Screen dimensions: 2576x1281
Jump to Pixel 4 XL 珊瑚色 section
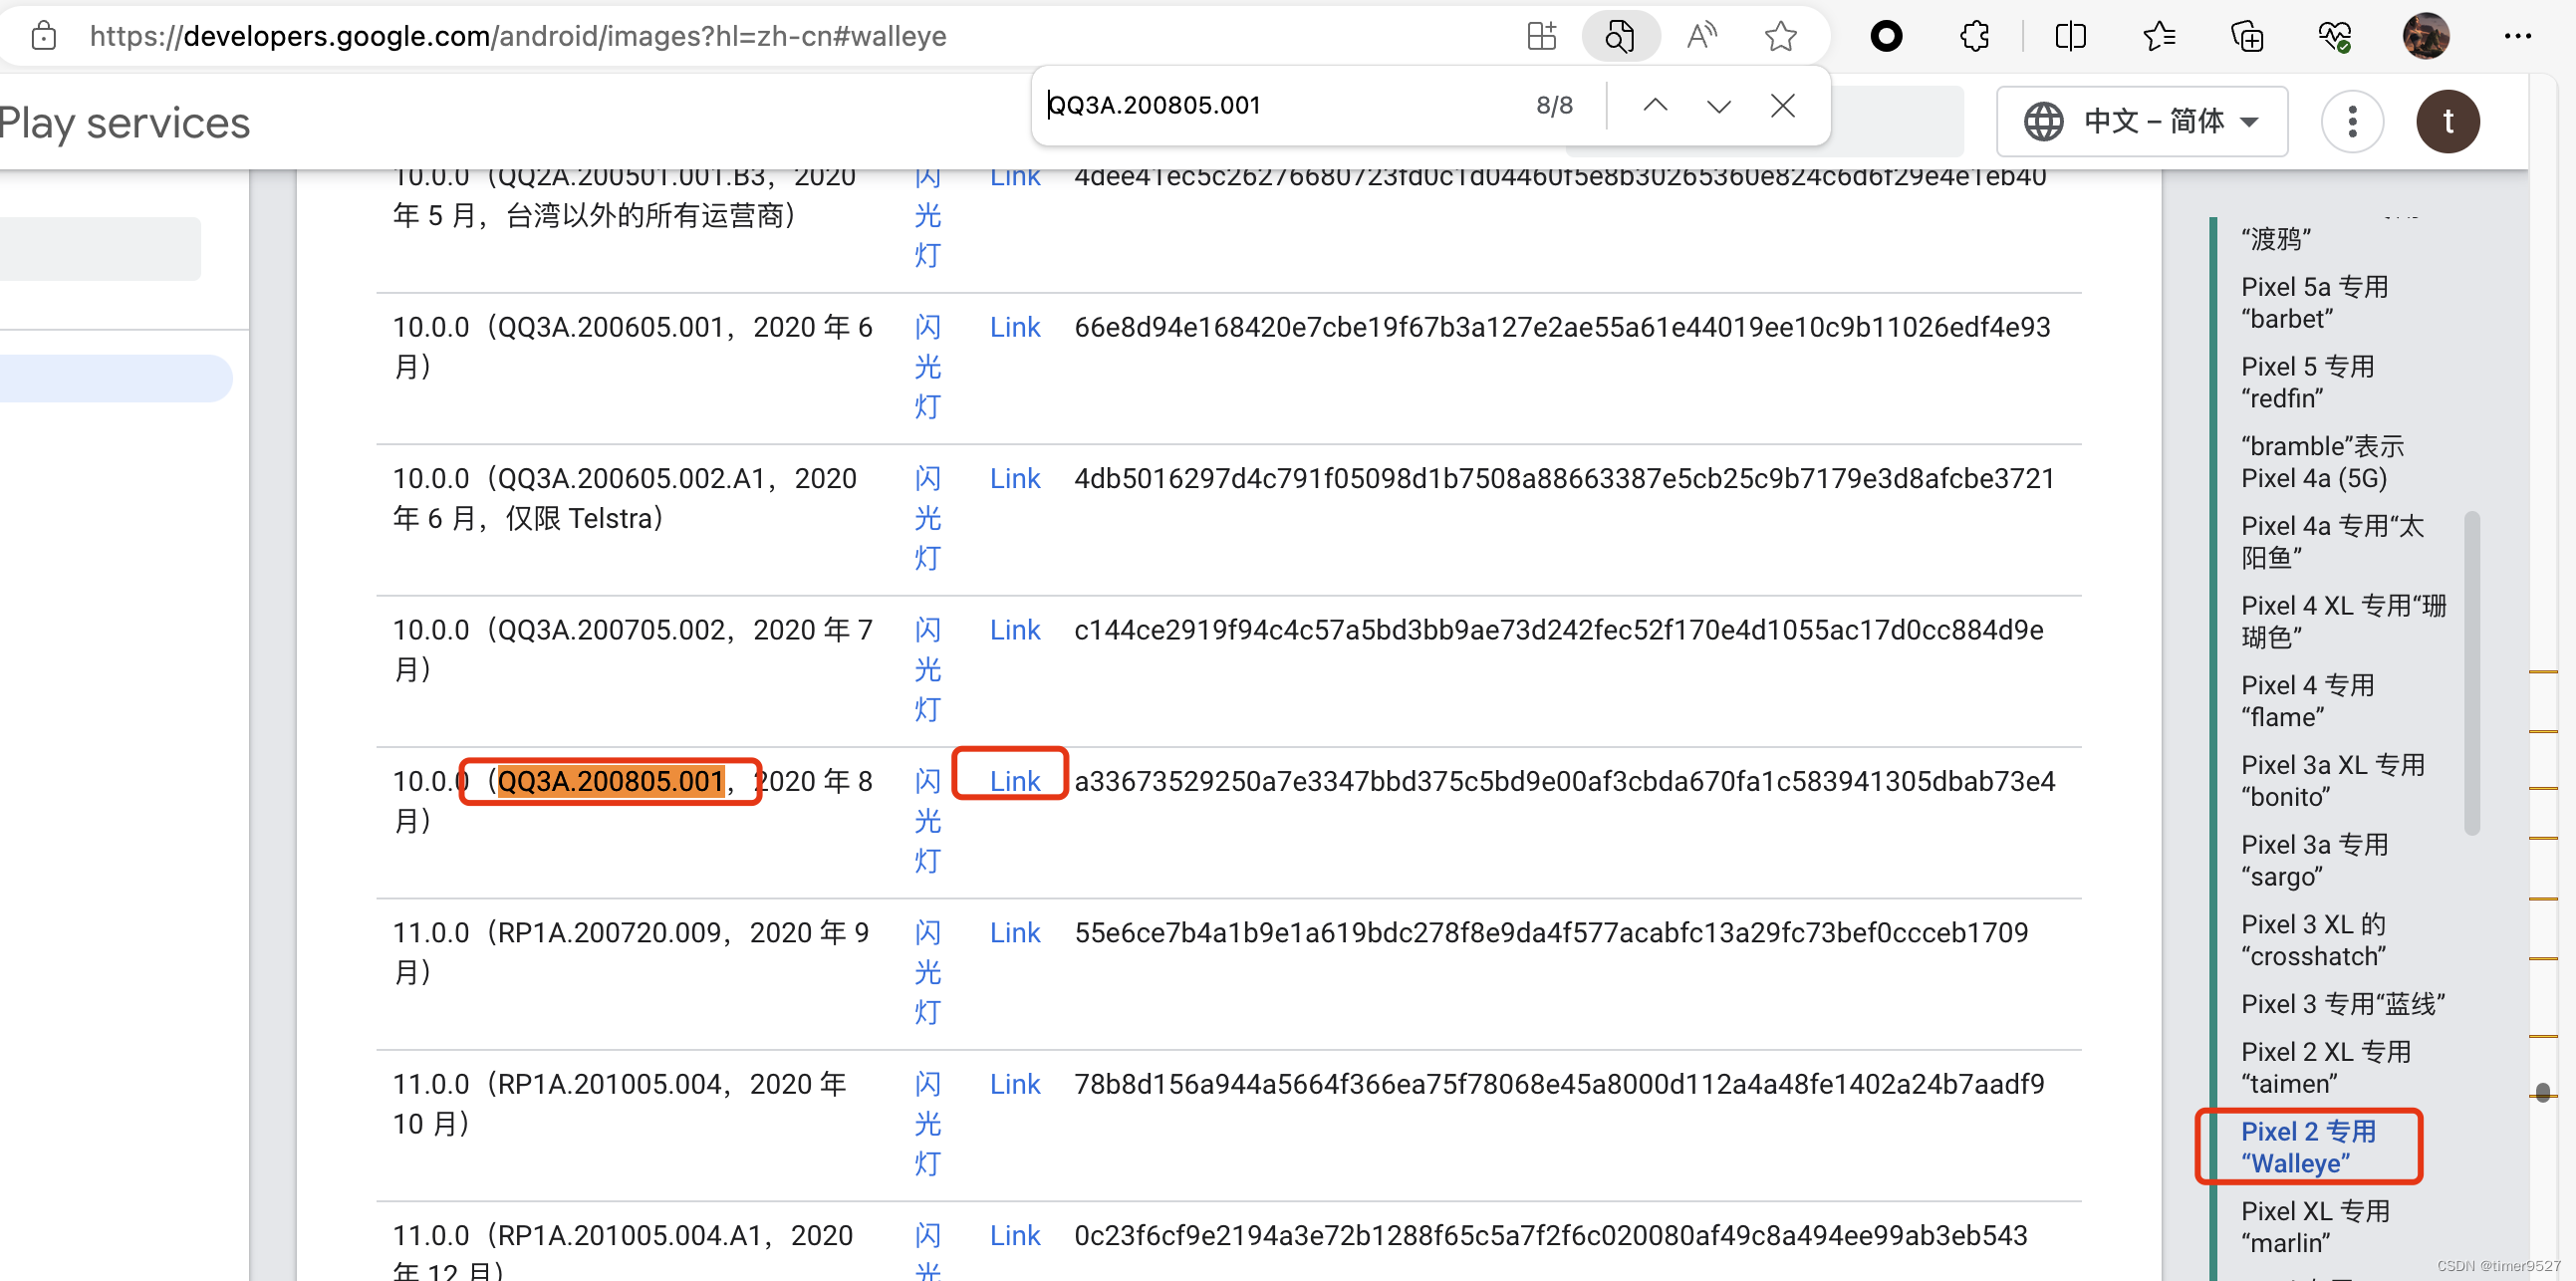(2343, 621)
